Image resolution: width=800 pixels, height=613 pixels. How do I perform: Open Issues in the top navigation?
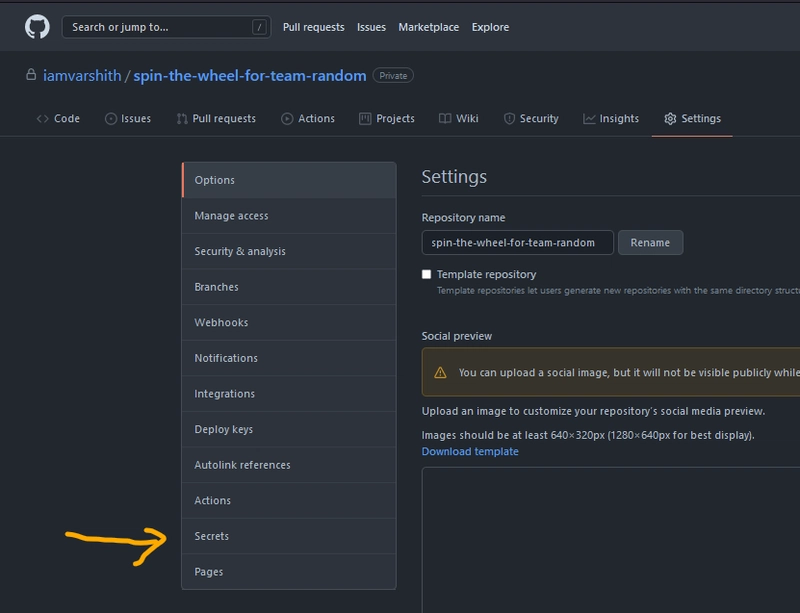[x=371, y=27]
